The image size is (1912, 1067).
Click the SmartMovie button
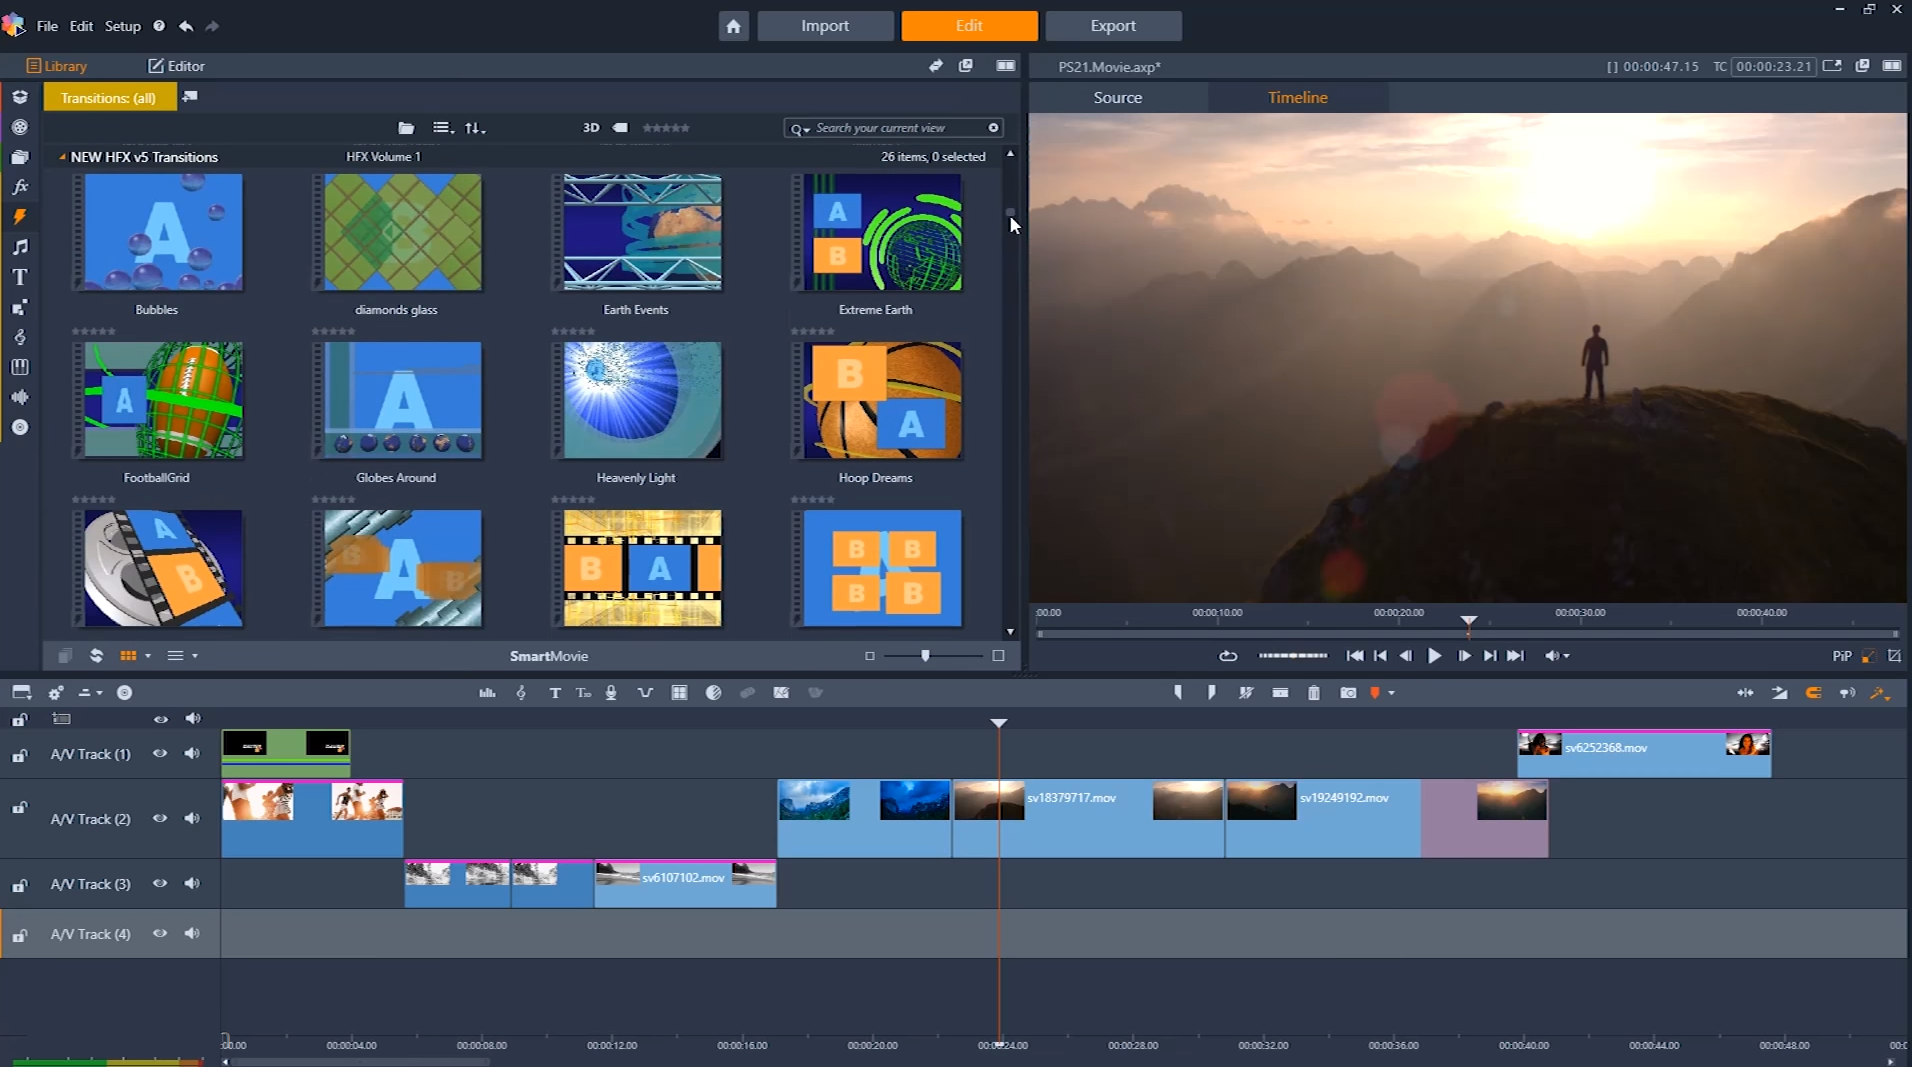pyautogui.click(x=549, y=656)
